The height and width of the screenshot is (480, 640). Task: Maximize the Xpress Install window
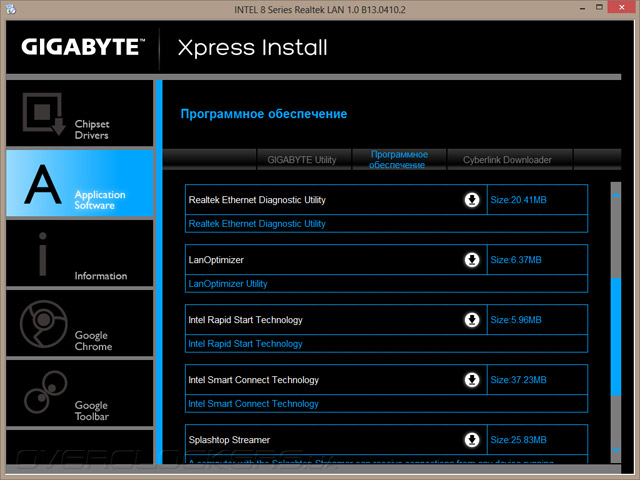[599, 7]
